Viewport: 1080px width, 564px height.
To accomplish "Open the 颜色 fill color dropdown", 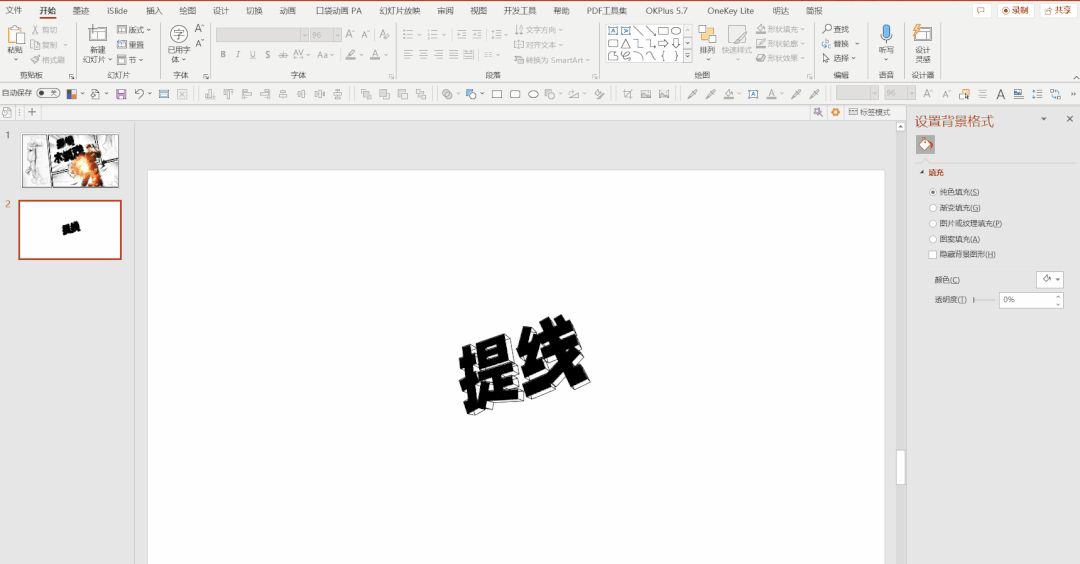I will [1050, 280].
